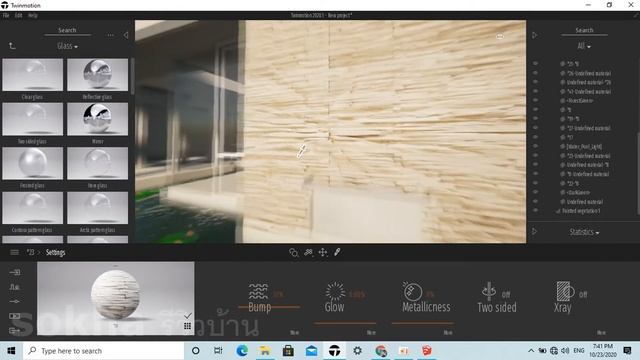Image resolution: width=640 pixels, height=360 pixels.
Task: Open Windows Settings gear in taskbar
Action: pyautogui.click(x=358, y=351)
